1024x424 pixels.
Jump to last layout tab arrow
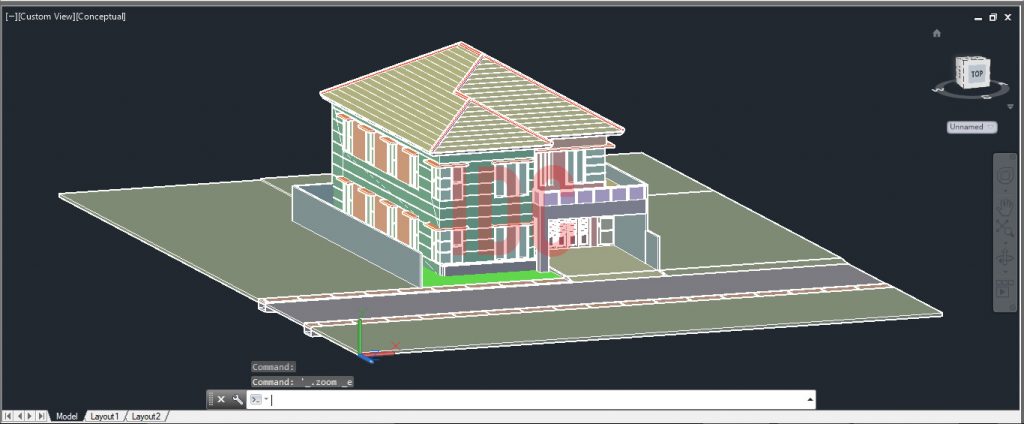point(41,416)
